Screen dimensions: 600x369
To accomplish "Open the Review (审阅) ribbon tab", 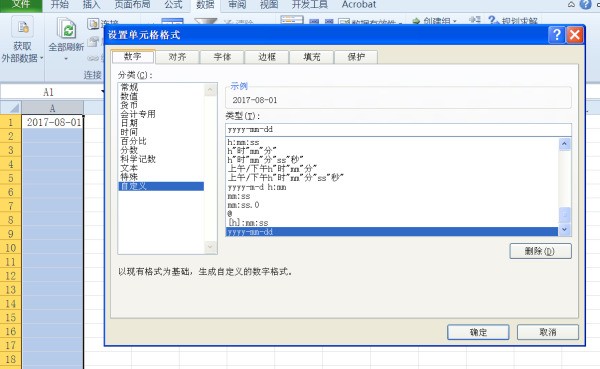I will click(237, 5).
